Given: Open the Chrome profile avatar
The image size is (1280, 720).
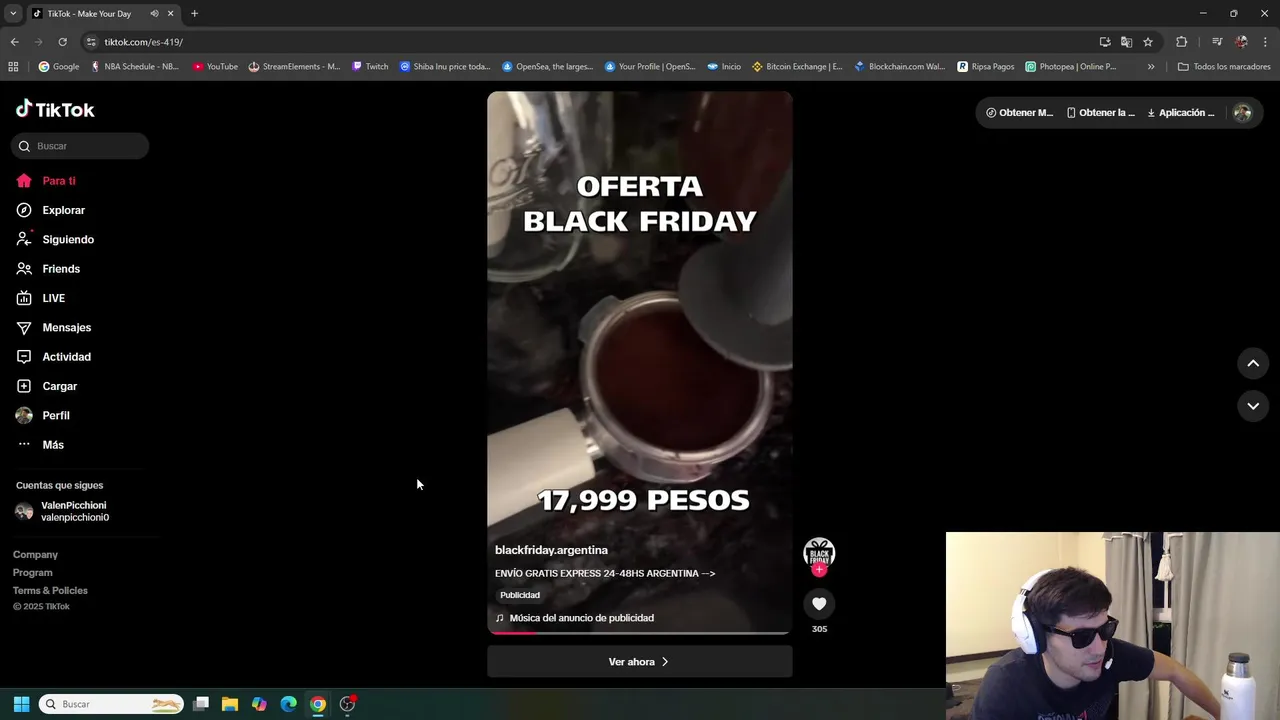Looking at the screenshot, I should [1241, 42].
